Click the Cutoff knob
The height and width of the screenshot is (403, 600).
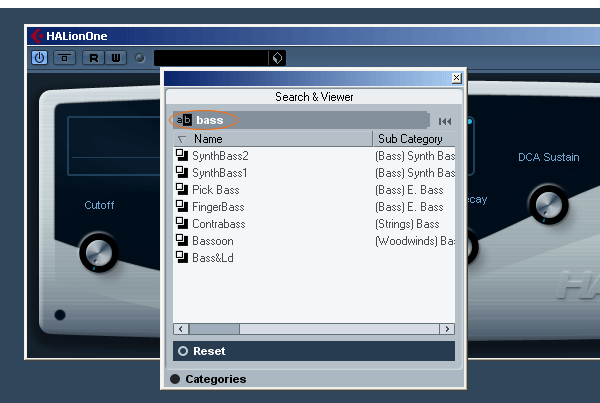pyautogui.click(x=97, y=251)
